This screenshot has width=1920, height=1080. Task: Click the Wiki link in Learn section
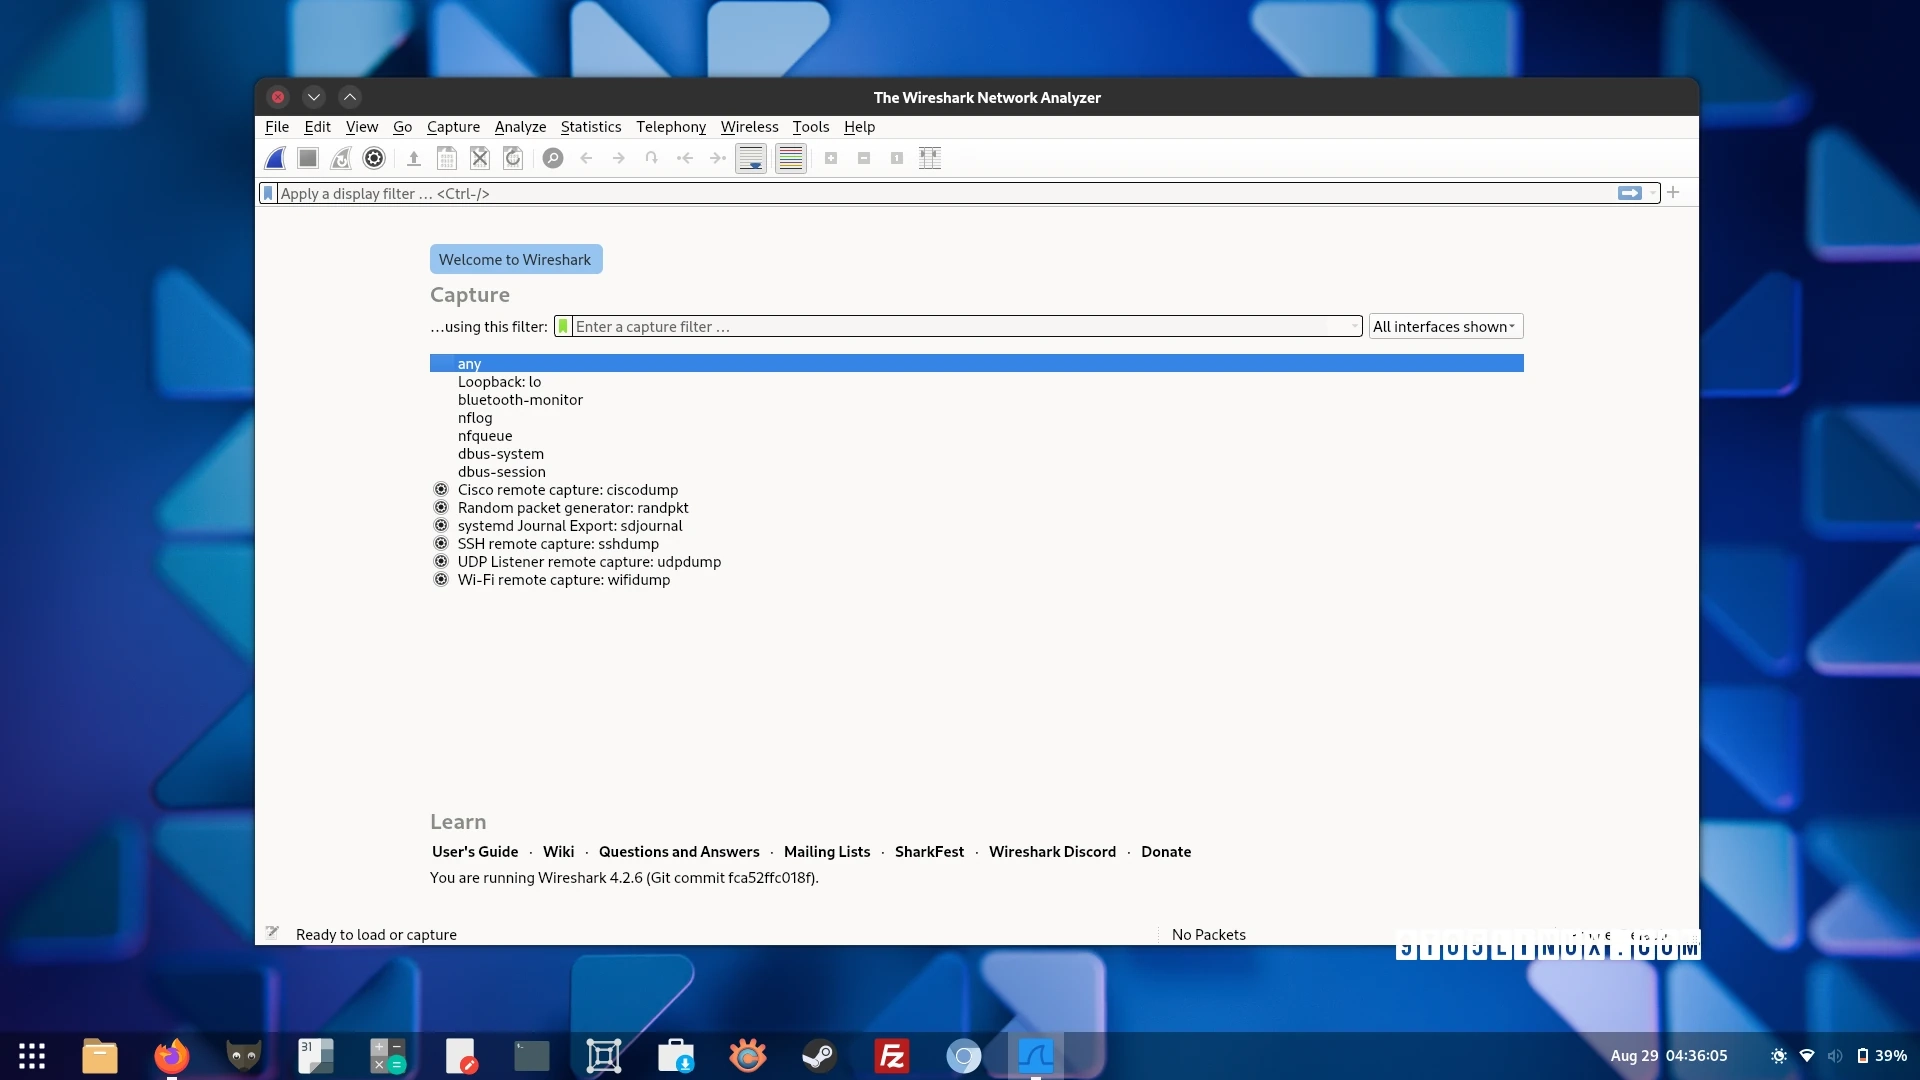point(558,851)
